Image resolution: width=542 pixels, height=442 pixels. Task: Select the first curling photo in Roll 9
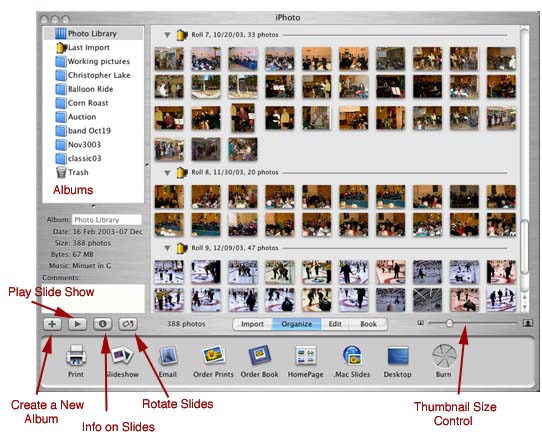click(x=169, y=272)
